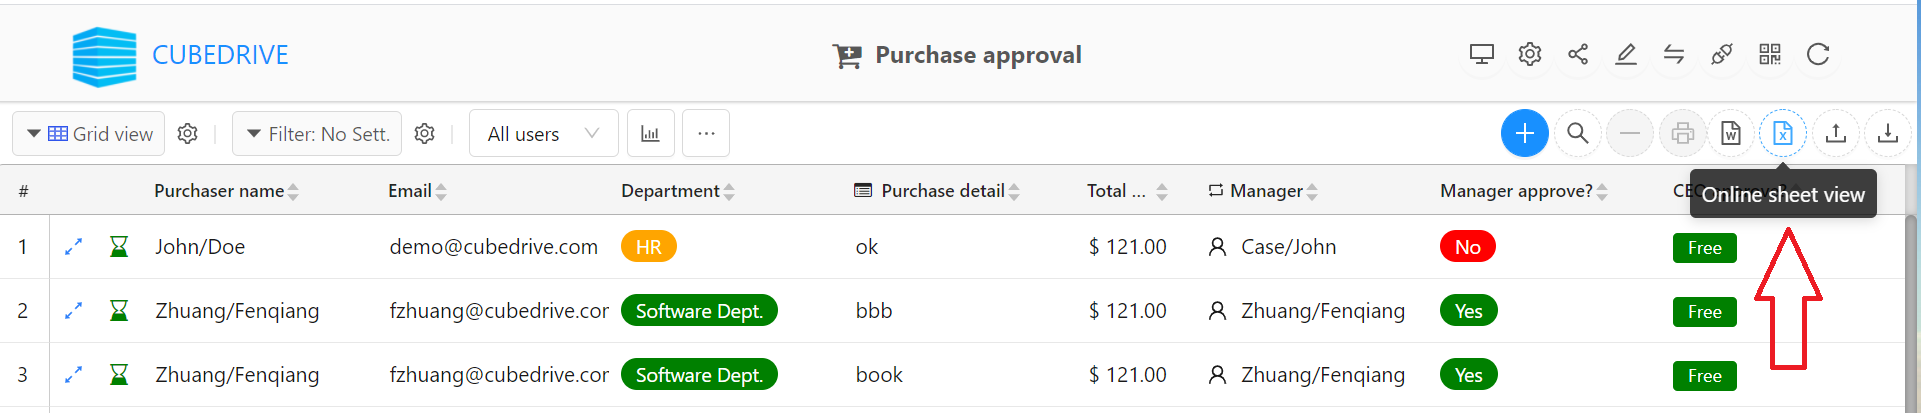
Task: Click the Email column header
Action: pos(410,191)
